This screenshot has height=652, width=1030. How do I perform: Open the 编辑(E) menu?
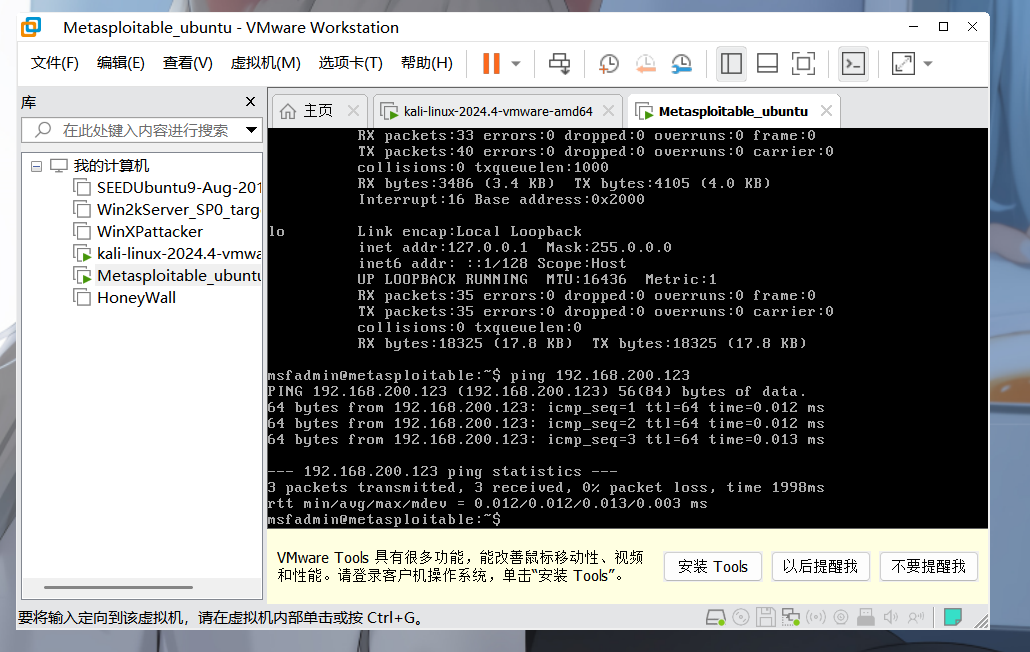coord(120,63)
